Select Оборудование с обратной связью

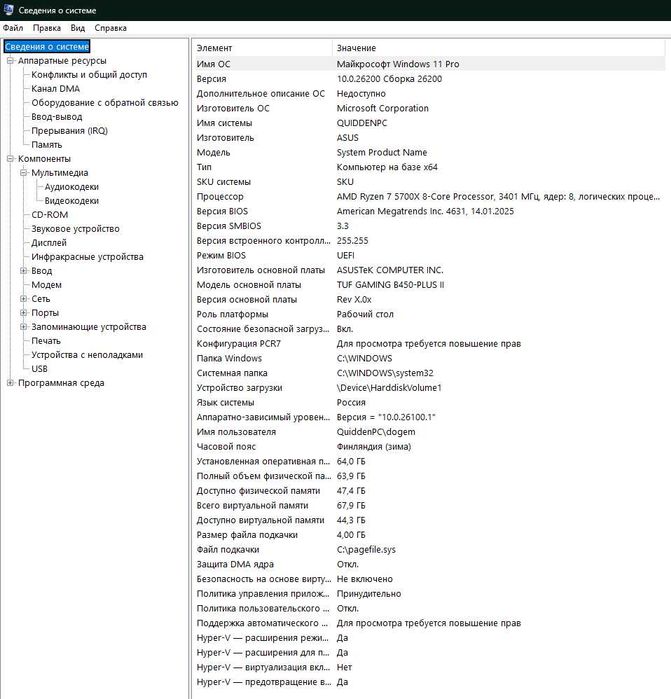point(105,103)
